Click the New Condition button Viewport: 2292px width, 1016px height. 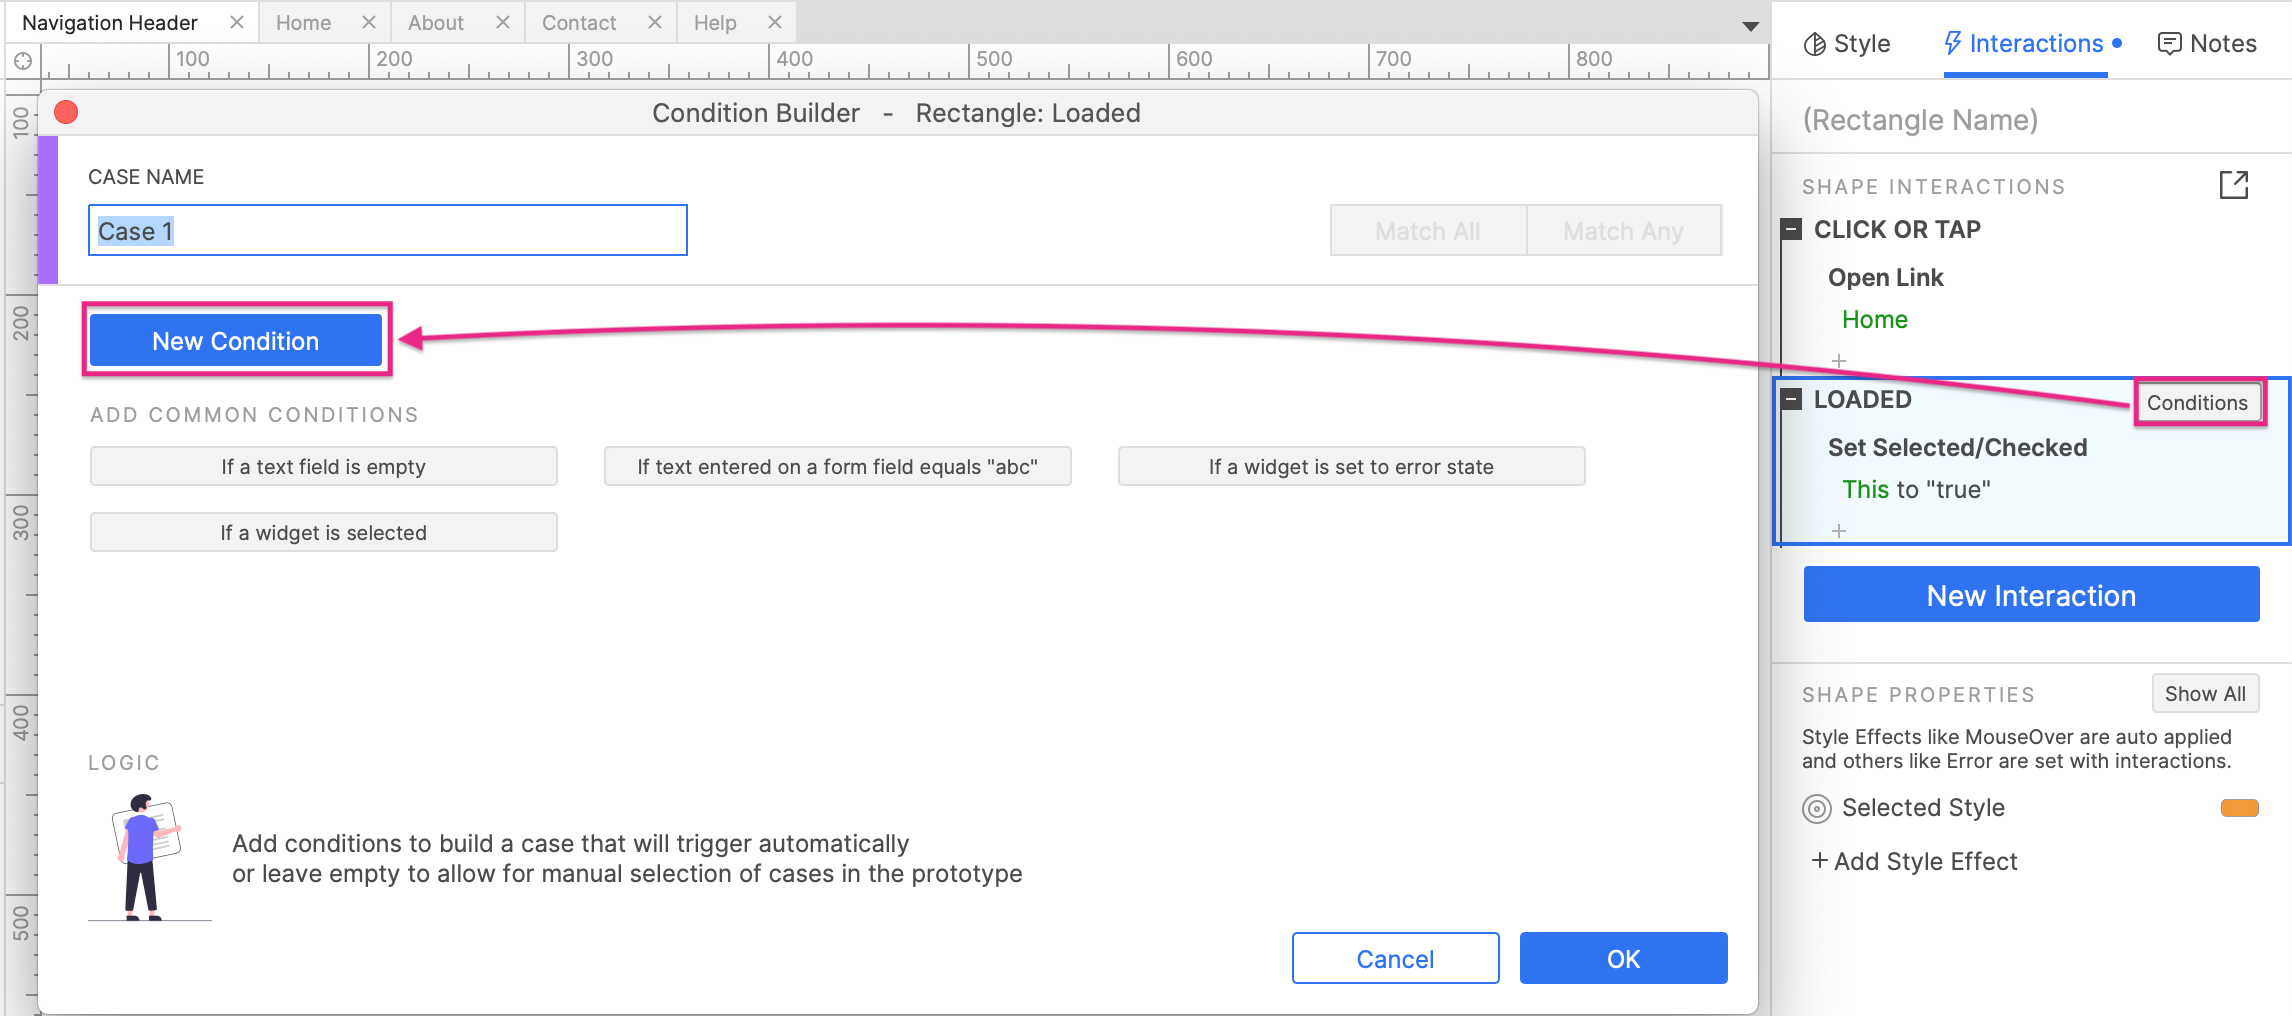236,341
